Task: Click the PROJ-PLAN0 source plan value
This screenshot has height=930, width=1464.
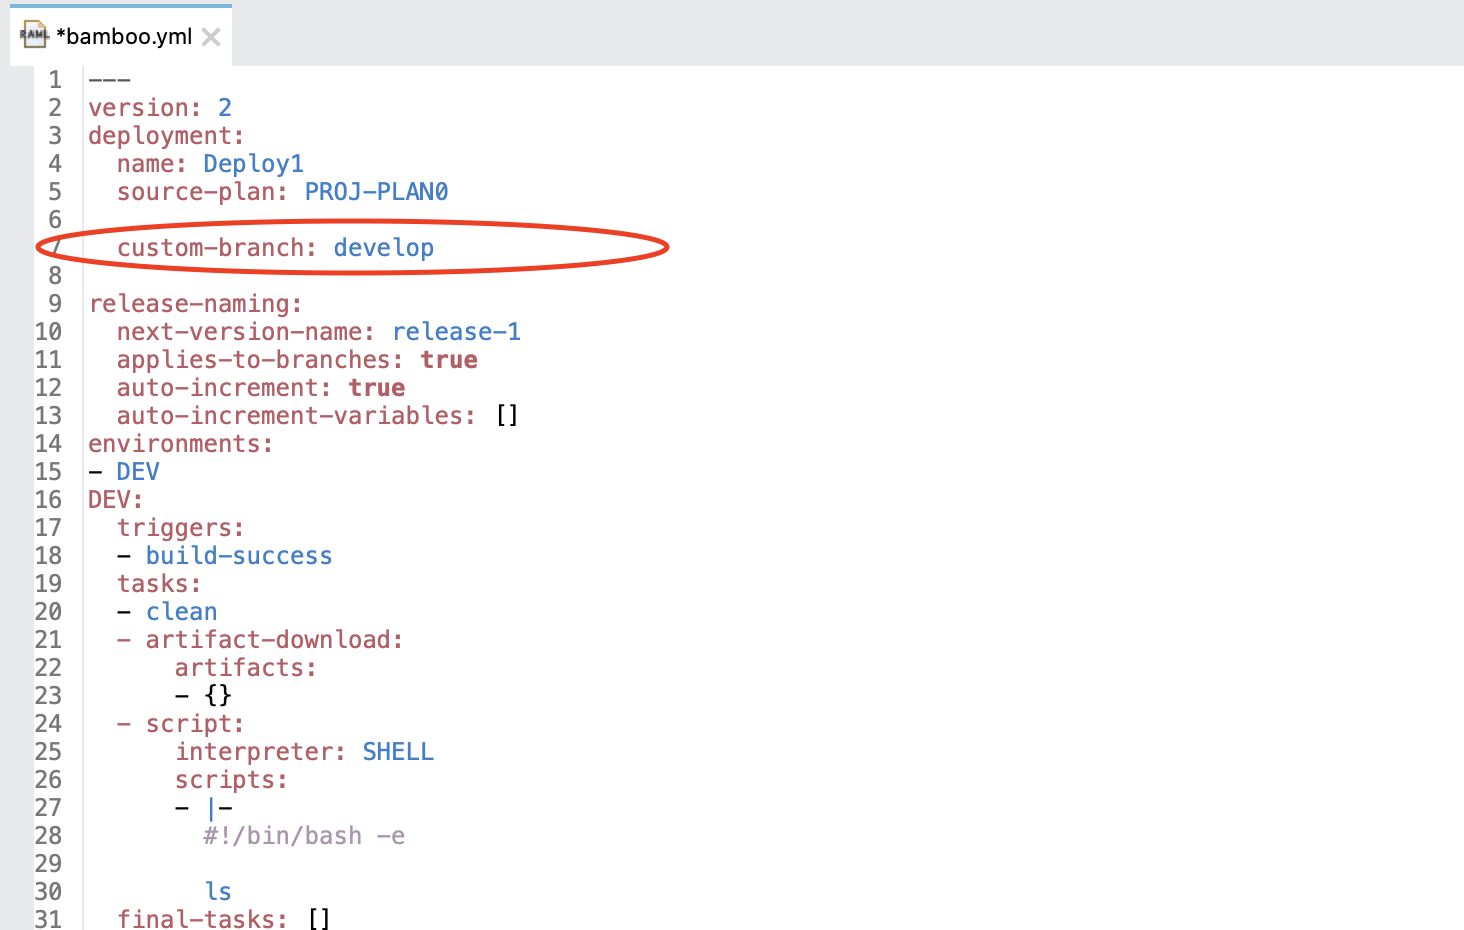Action: click(x=376, y=192)
